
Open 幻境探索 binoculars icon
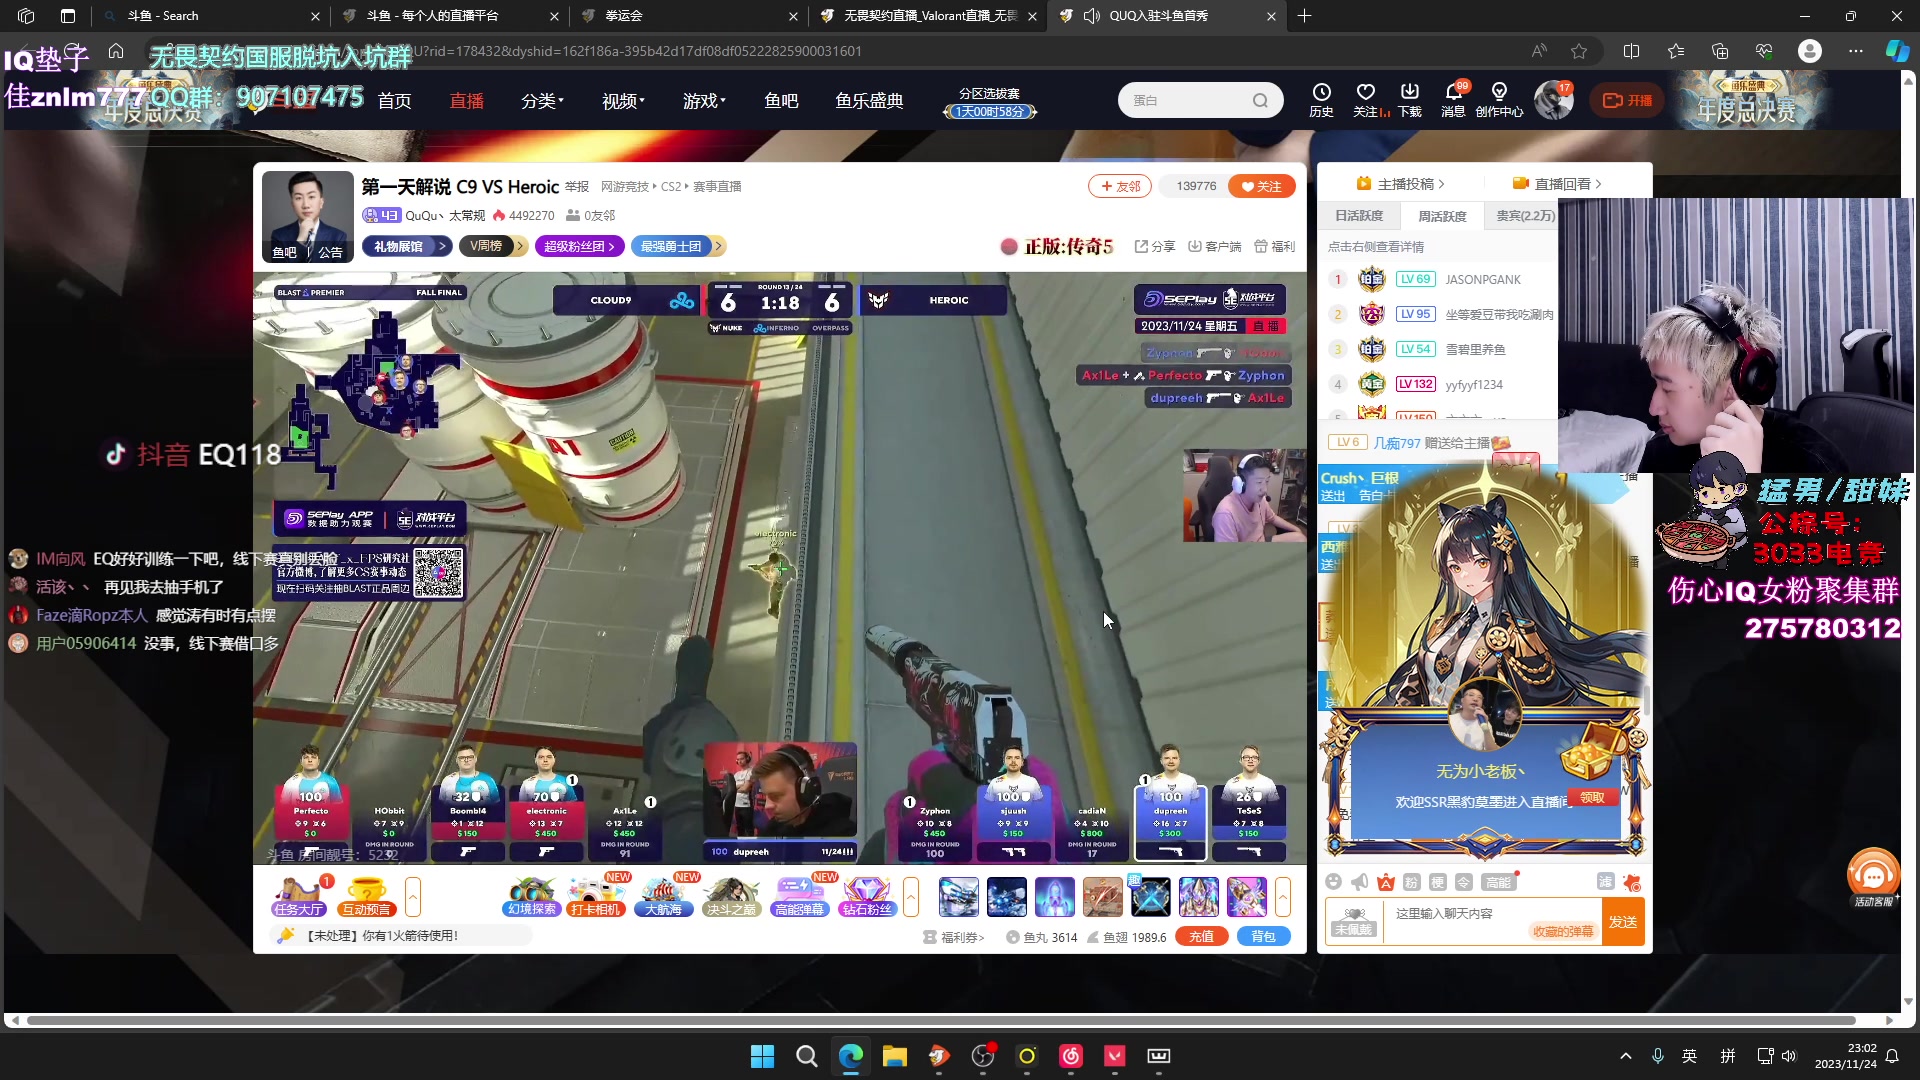point(531,896)
